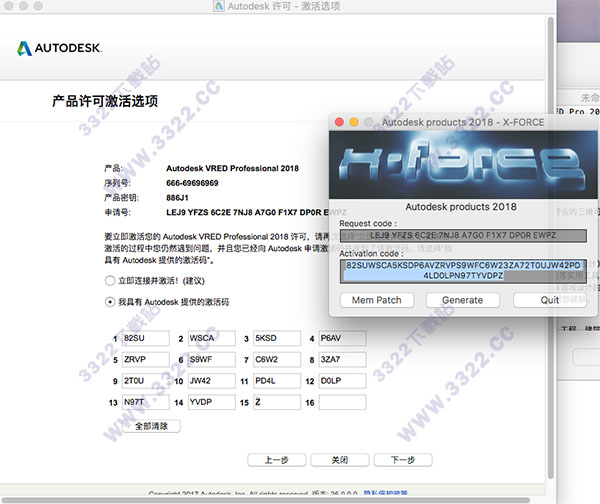The height and width of the screenshot is (504, 600).
Task: Click activation code field 6 containing S9WF
Action: point(212,360)
